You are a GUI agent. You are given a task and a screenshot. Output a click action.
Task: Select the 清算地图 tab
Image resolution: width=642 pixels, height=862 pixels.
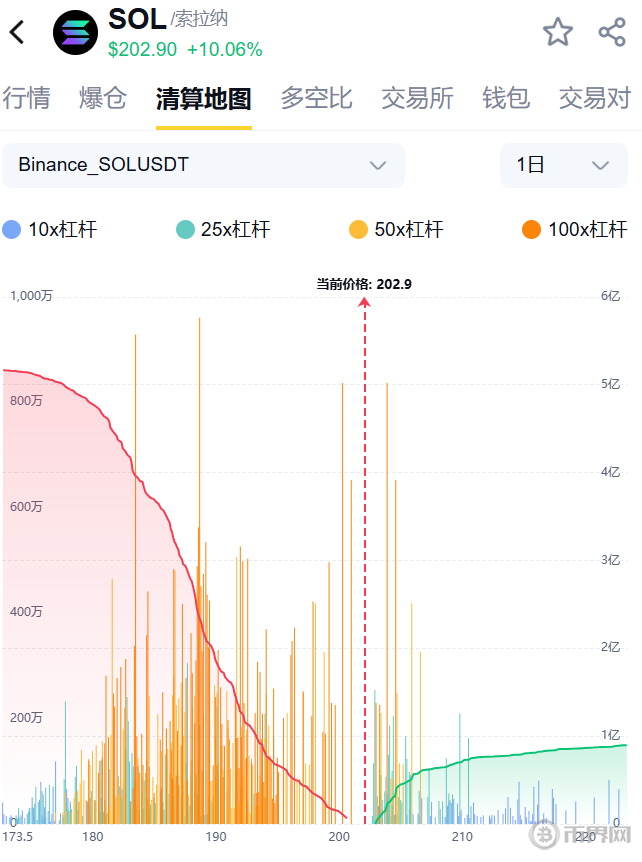(203, 98)
